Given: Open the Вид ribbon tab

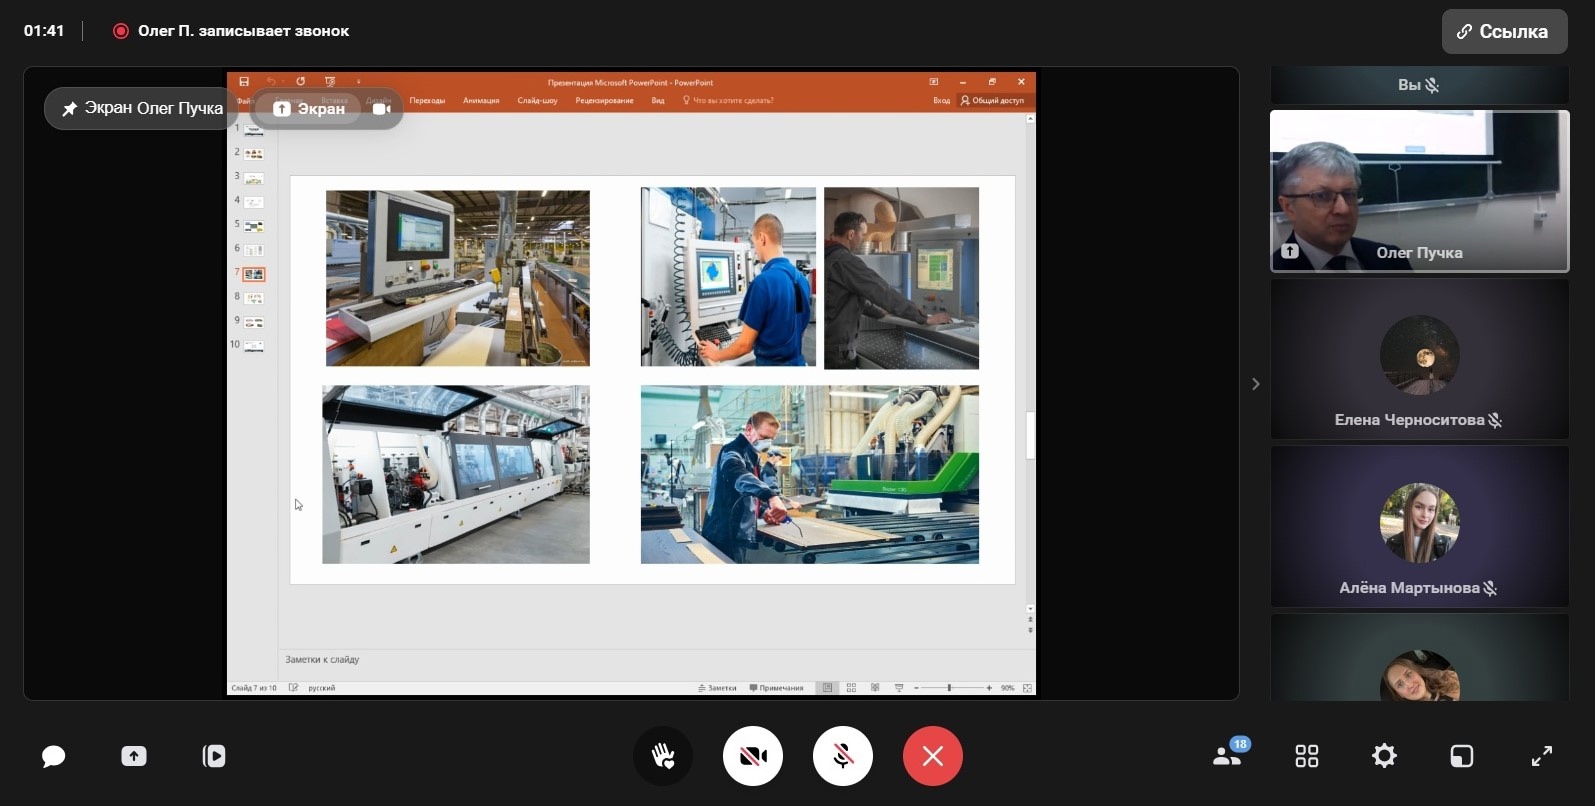Looking at the screenshot, I should click(x=658, y=100).
